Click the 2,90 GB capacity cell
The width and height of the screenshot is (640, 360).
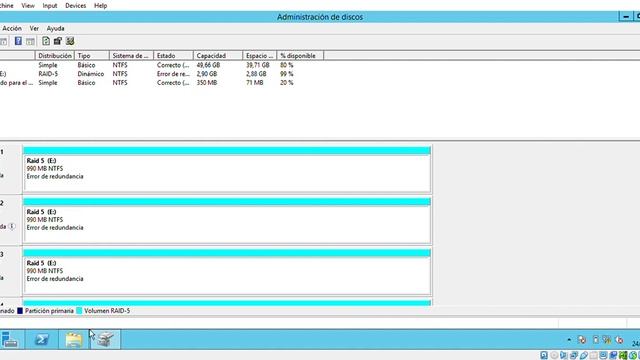[x=207, y=74]
